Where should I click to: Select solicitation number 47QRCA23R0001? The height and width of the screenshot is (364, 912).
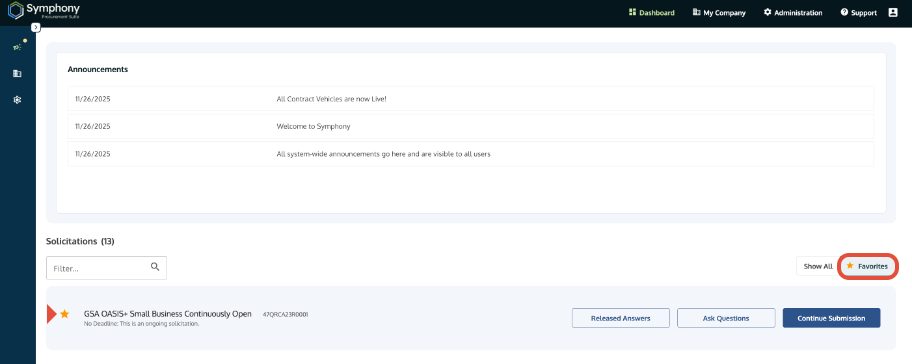(x=285, y=315)
